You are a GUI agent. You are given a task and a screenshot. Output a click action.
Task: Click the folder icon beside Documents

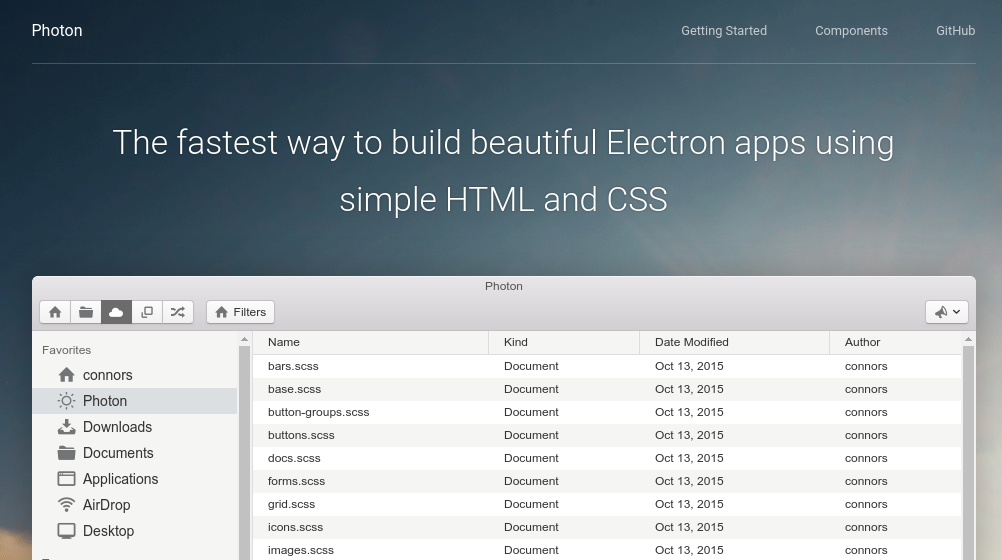(x=66, y=453)
